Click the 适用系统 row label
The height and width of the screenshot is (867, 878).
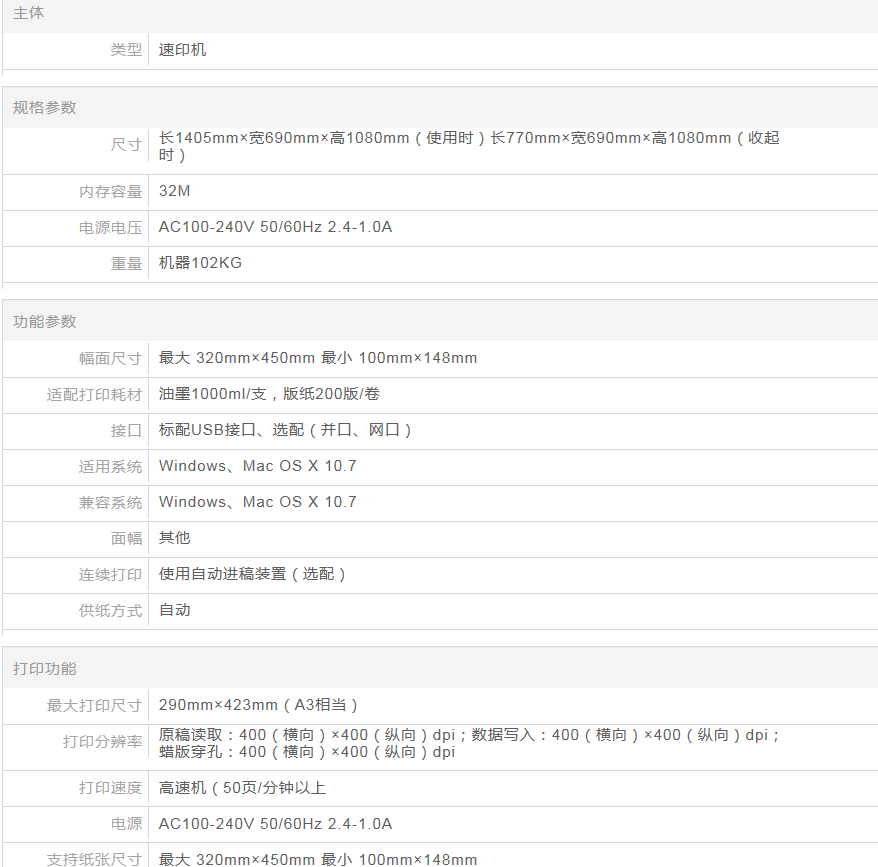[110, 467]
